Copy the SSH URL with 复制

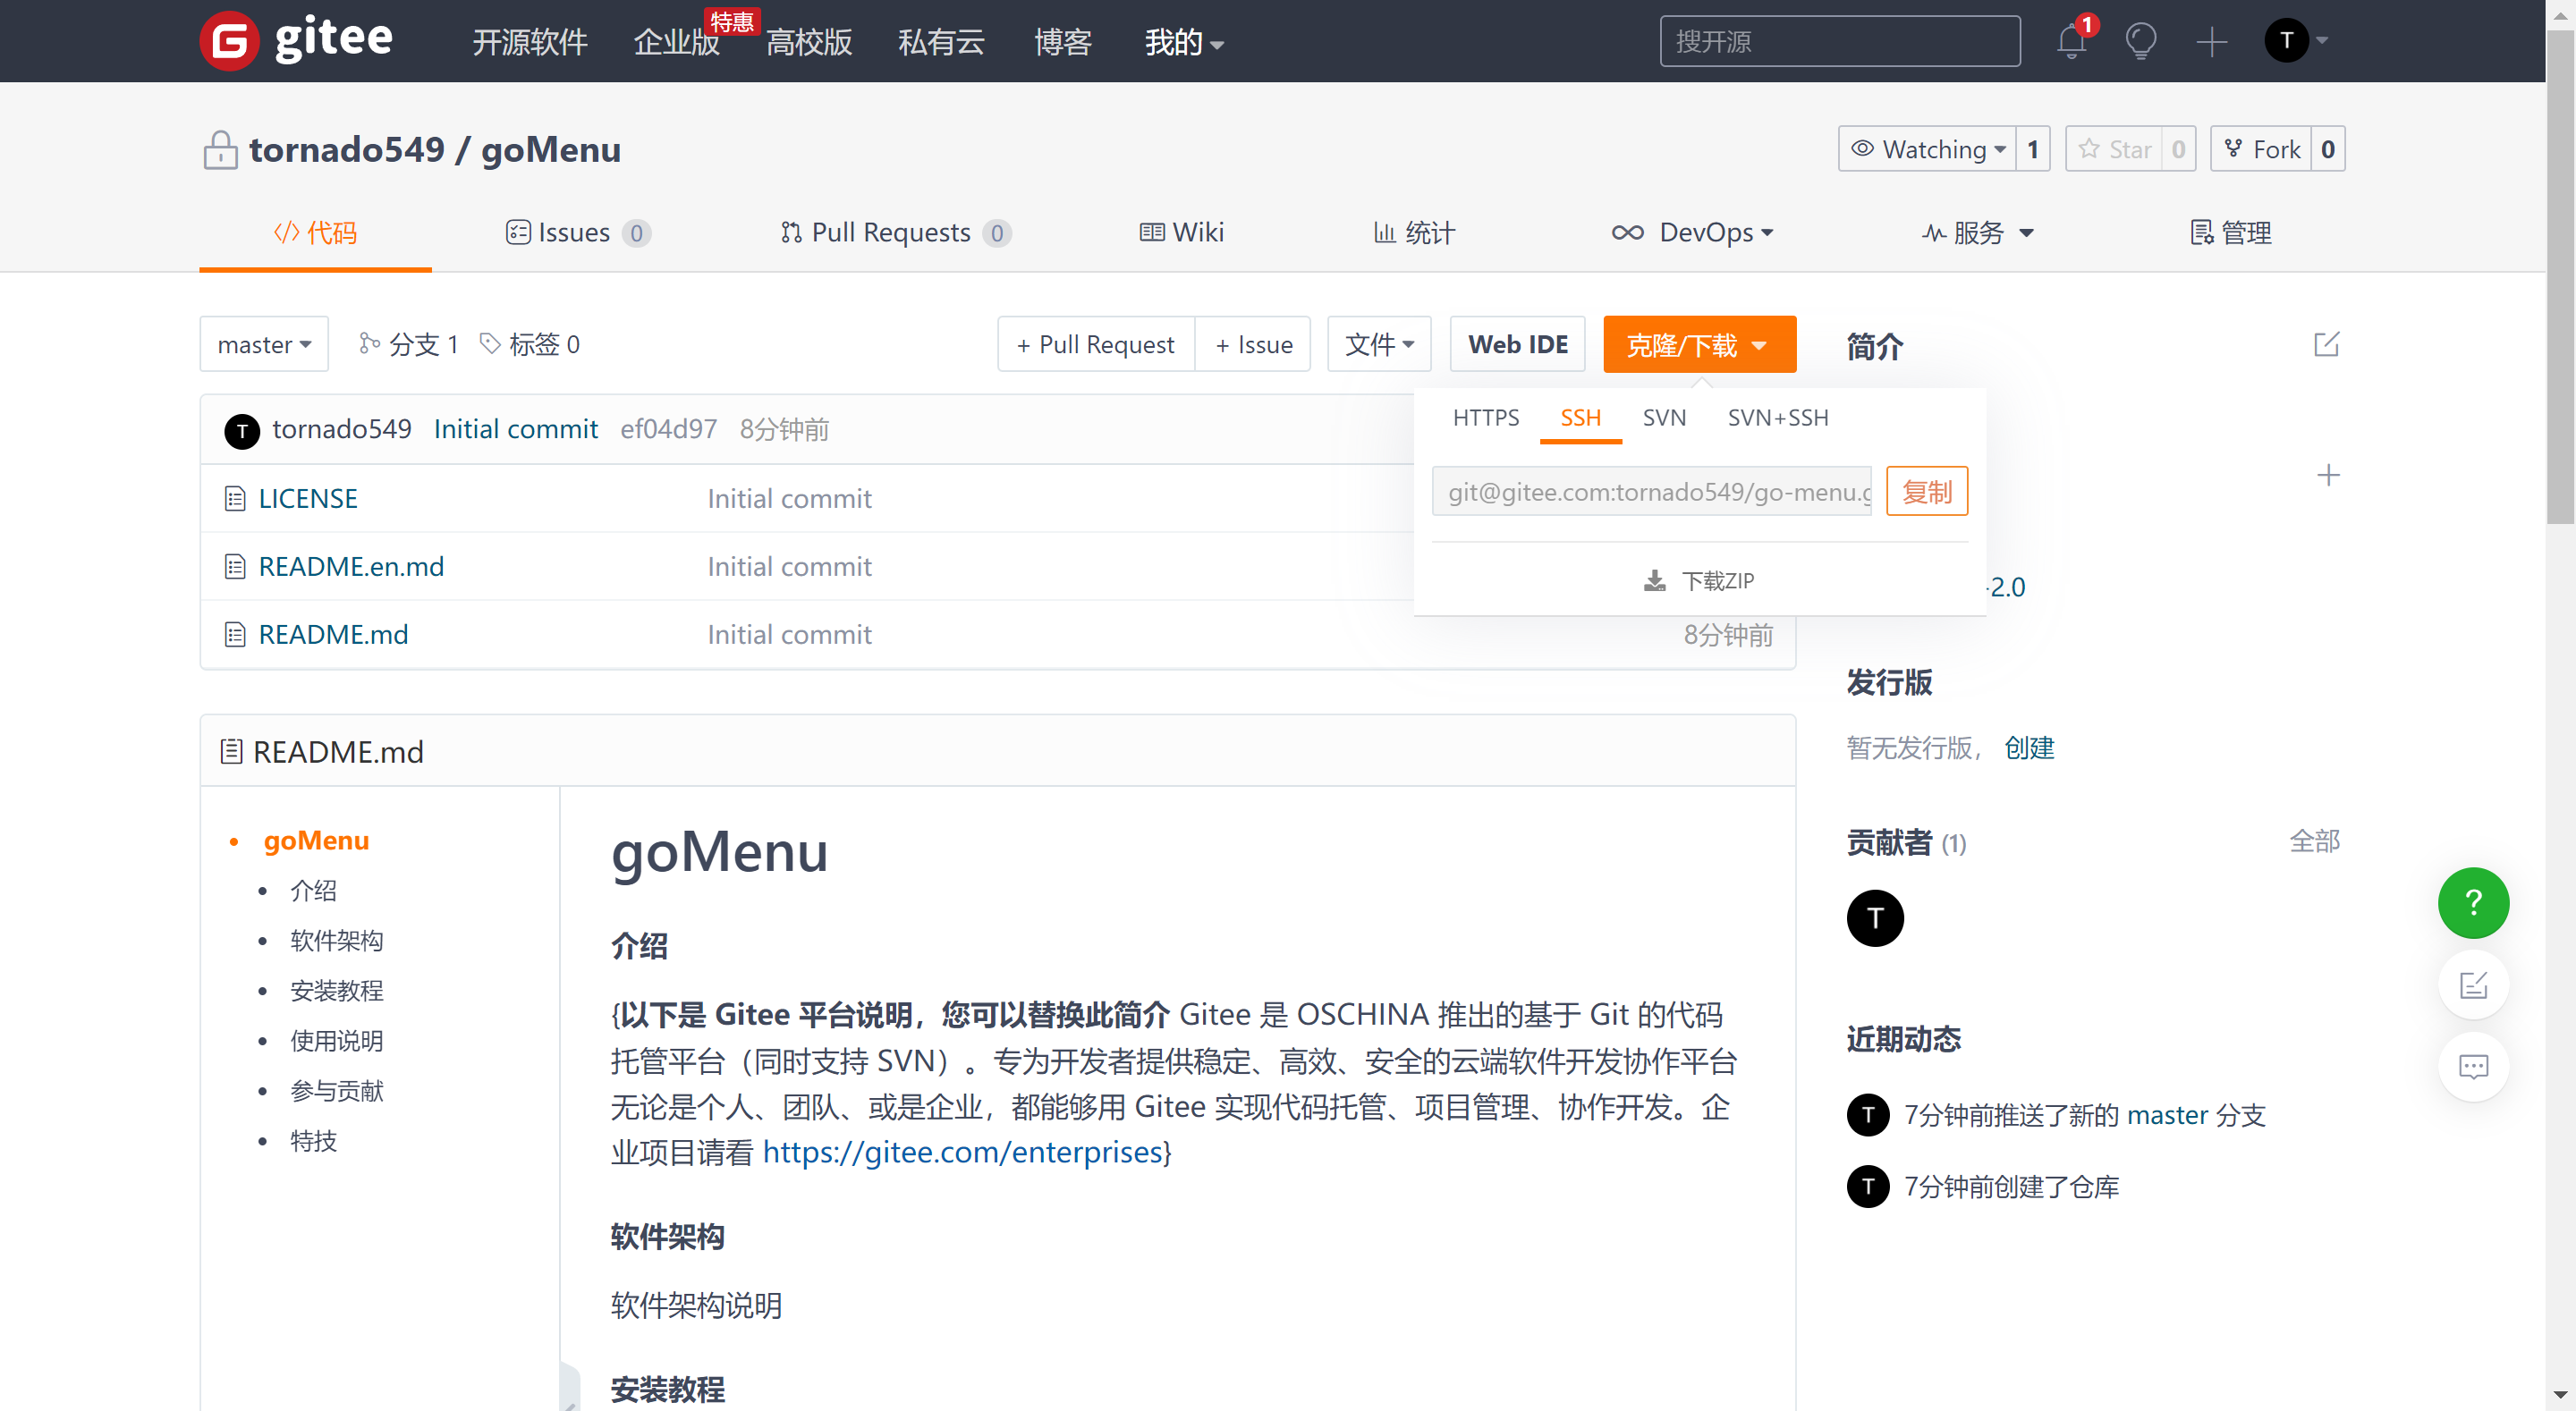click(1927, 491)
